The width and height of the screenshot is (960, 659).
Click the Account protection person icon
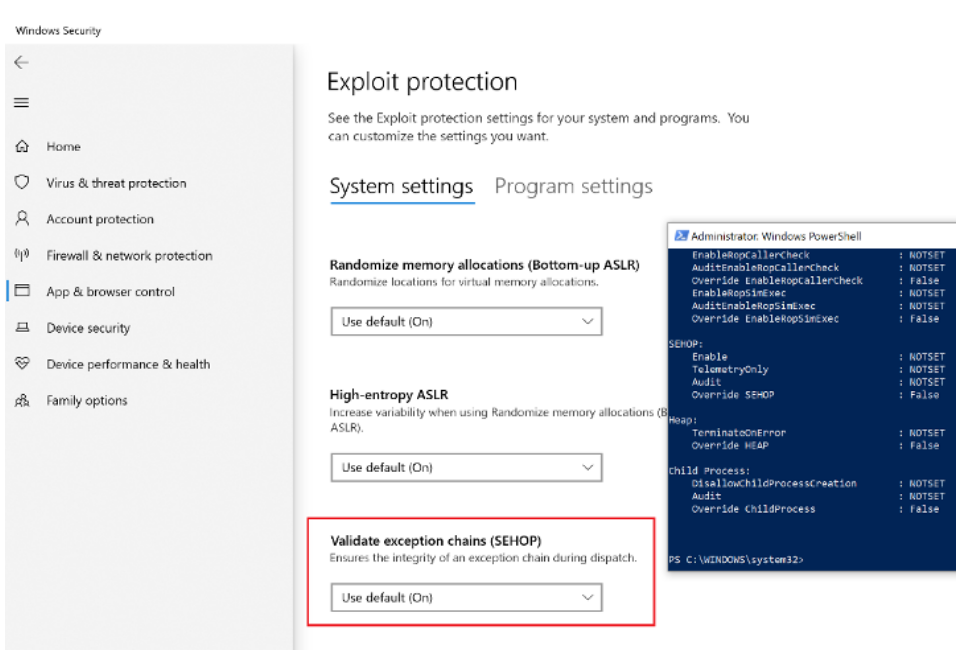click(21, 219)
